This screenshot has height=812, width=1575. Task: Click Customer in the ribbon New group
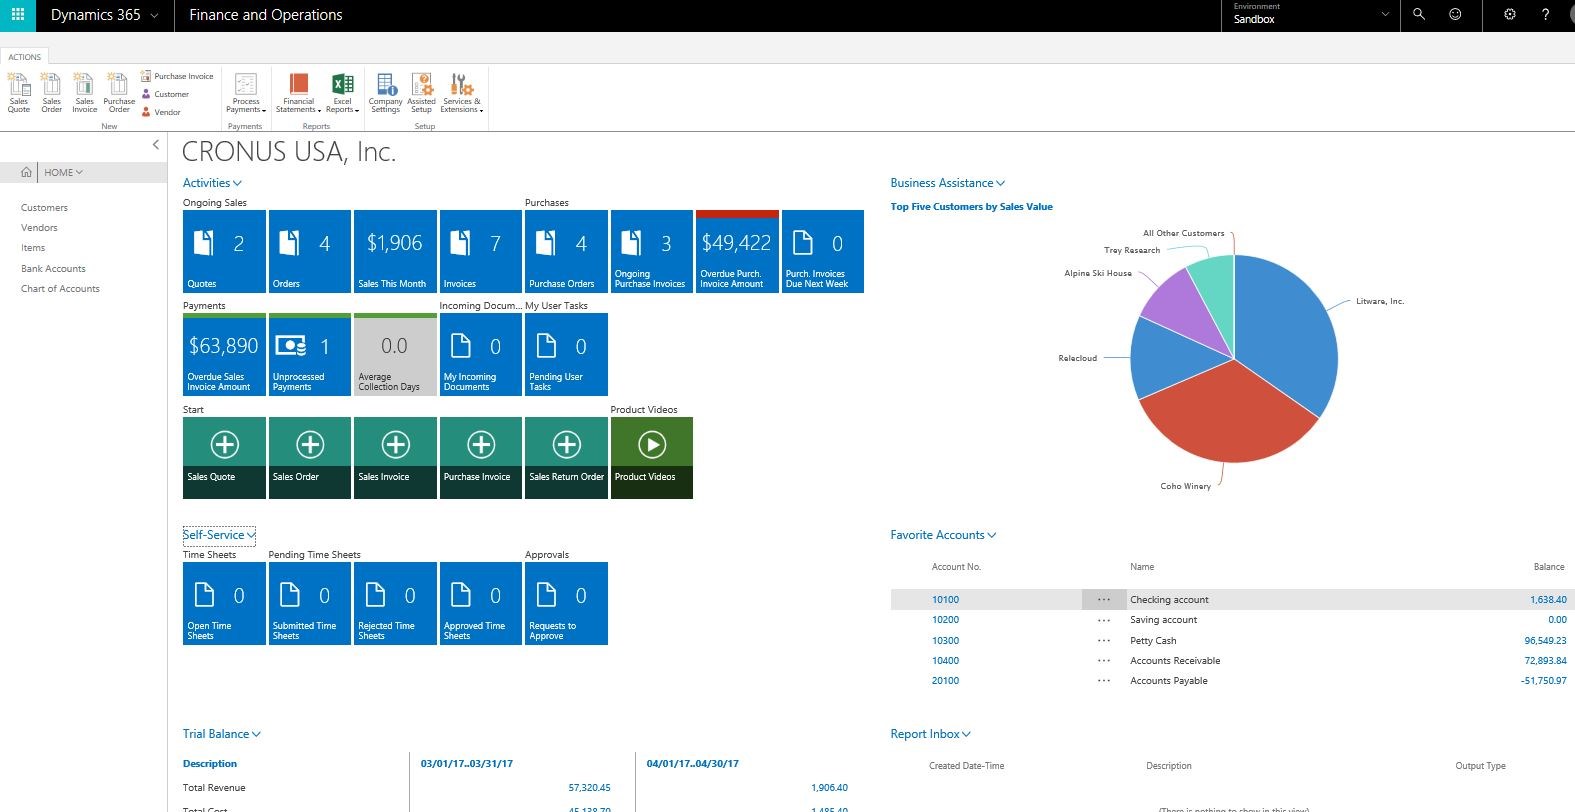(x=165, y=94)
